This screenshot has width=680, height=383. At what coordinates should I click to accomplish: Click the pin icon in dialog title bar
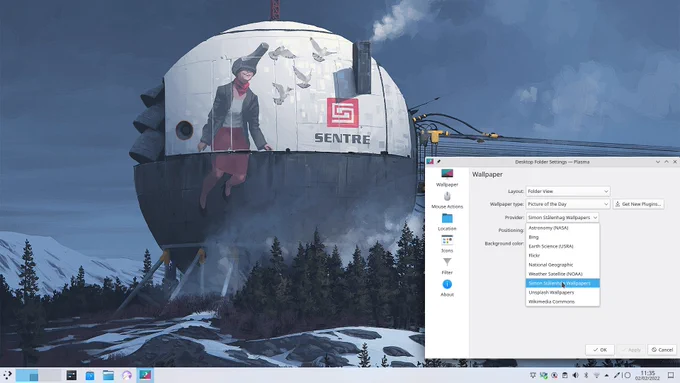(x=438, y=162)
